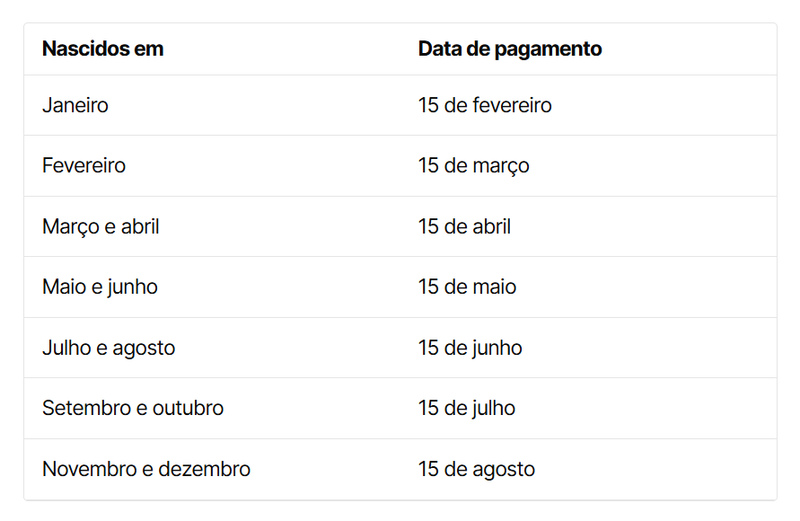
Task: Click the word "dezembro" in the last row
Action: [209, 469]
